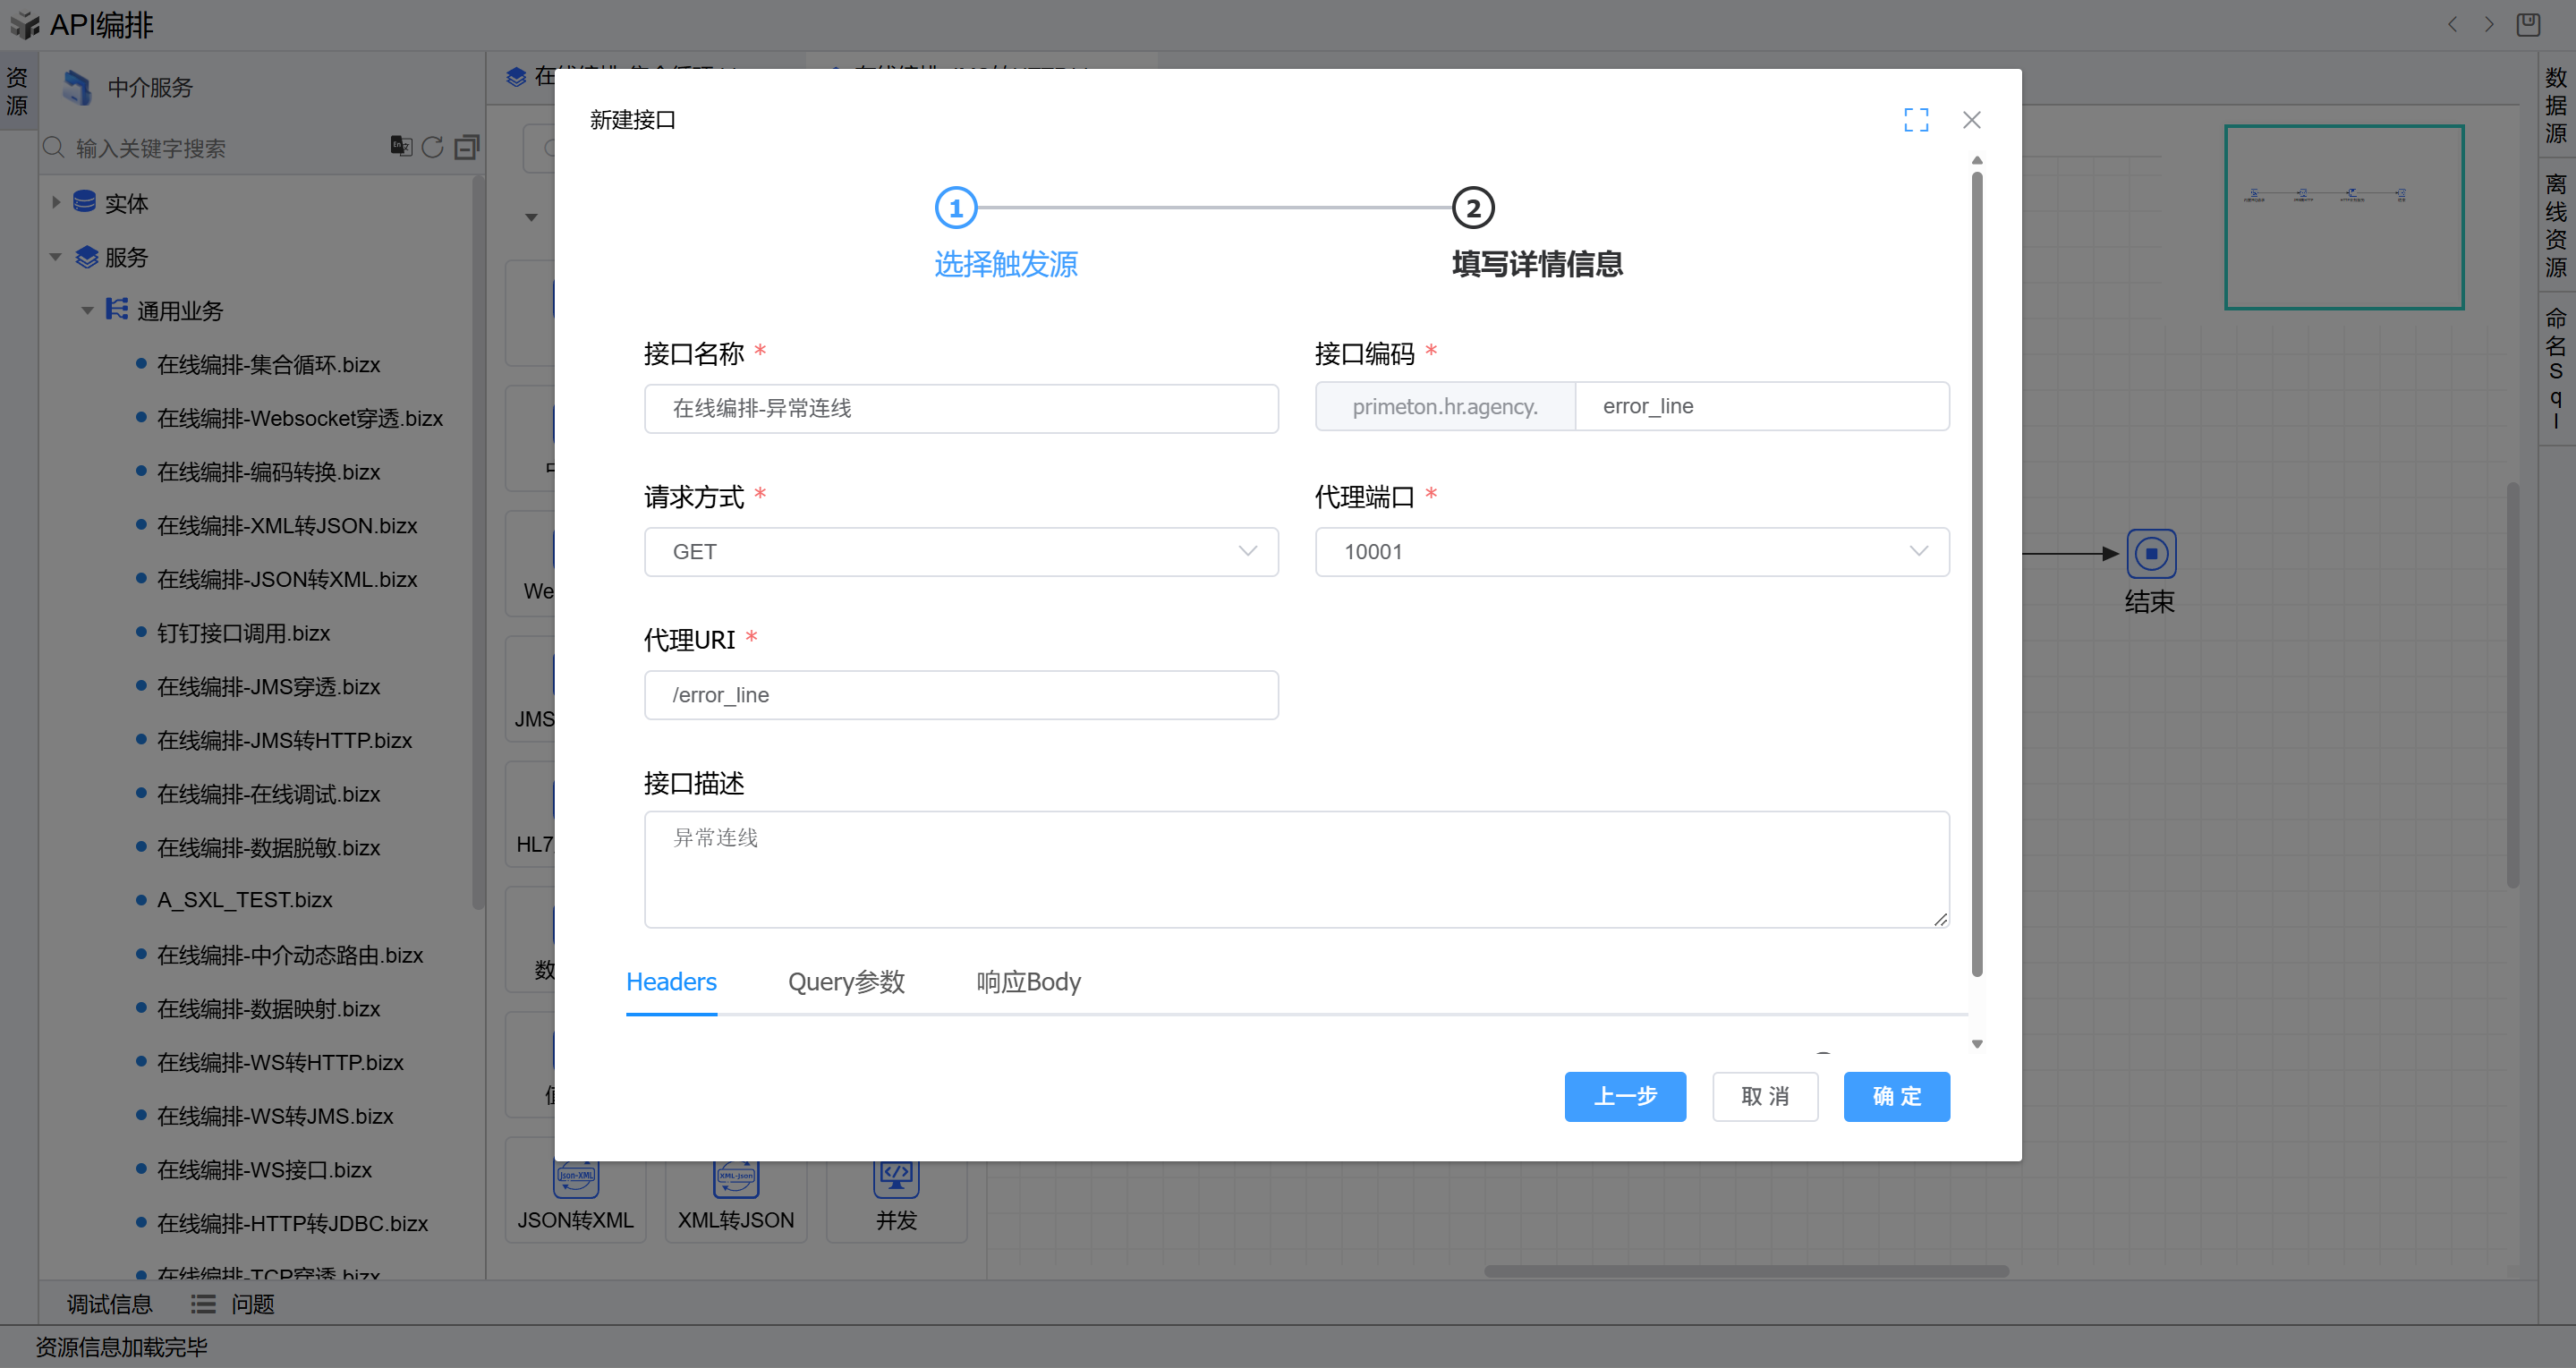The height and width of the screenshot is (1368, 2576).
Task: Click the 结束 end node icon
Action: pyautogui.click(x=2150, y=553)
